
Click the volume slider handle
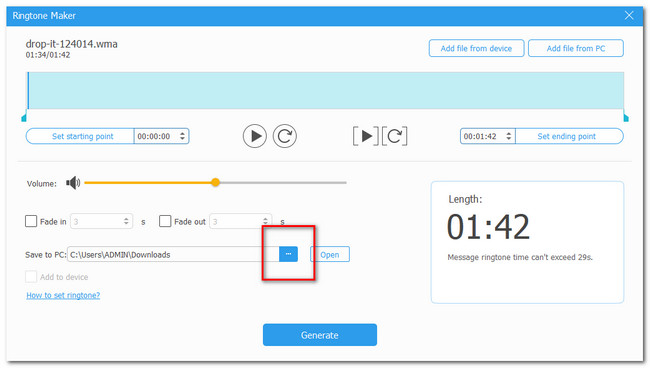[x=215, y=182]
